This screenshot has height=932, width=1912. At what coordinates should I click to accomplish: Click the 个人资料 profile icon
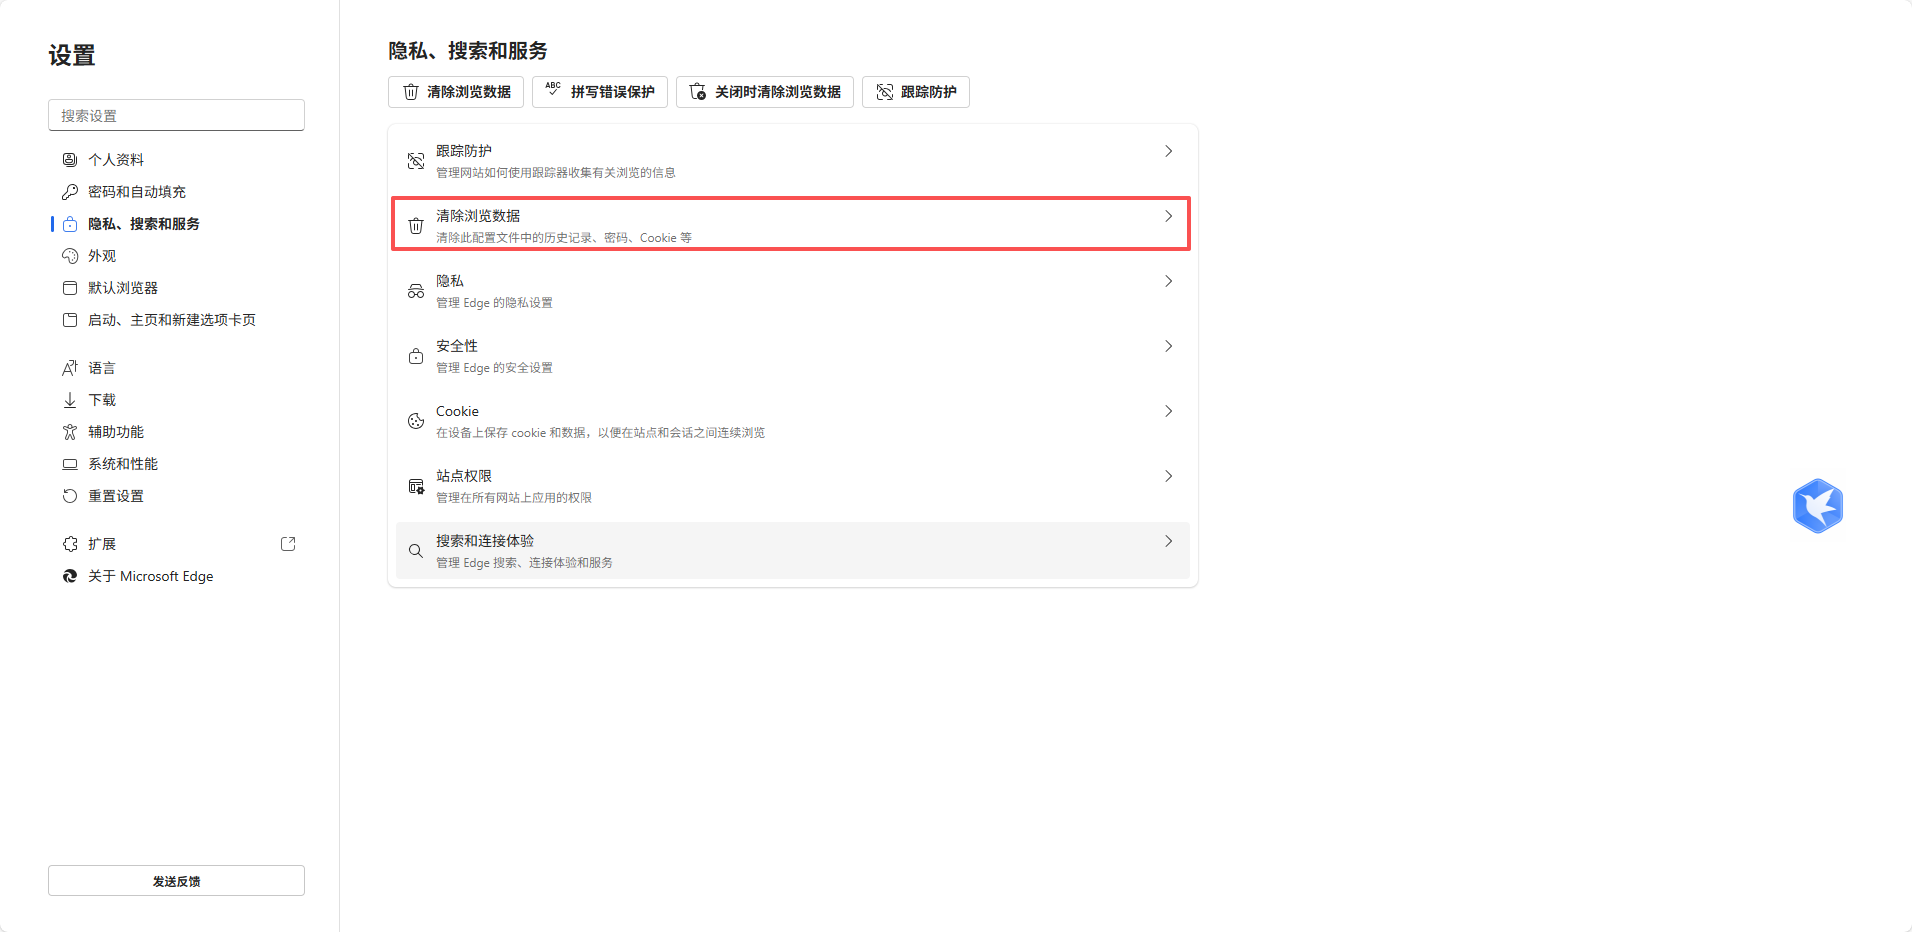[70, 159]
